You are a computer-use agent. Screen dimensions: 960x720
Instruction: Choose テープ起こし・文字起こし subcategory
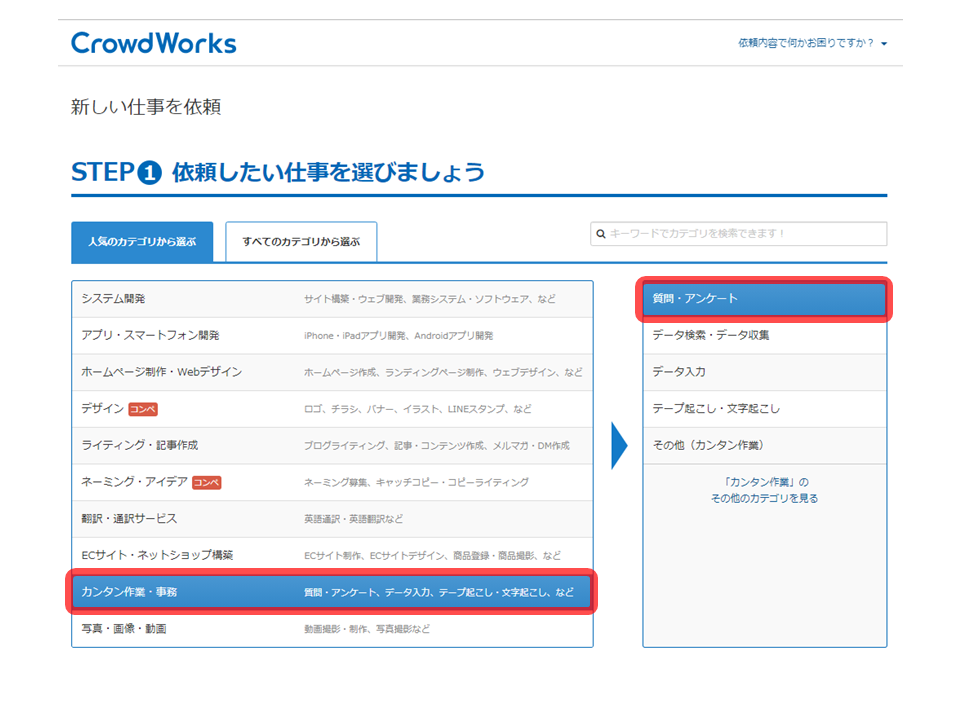point(764,409)
